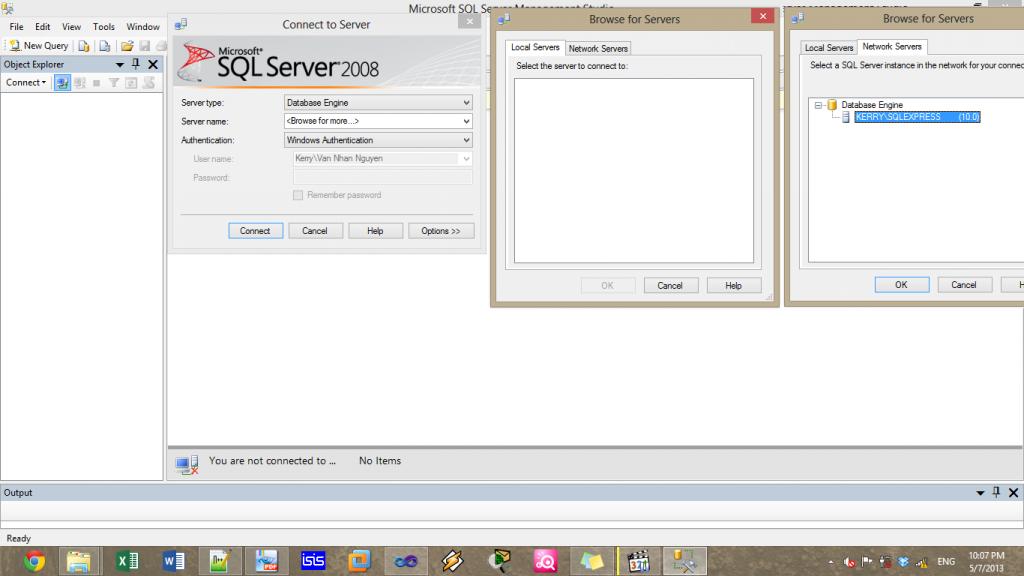Click the Dropbox icon in the system tray

click(904, 562)
